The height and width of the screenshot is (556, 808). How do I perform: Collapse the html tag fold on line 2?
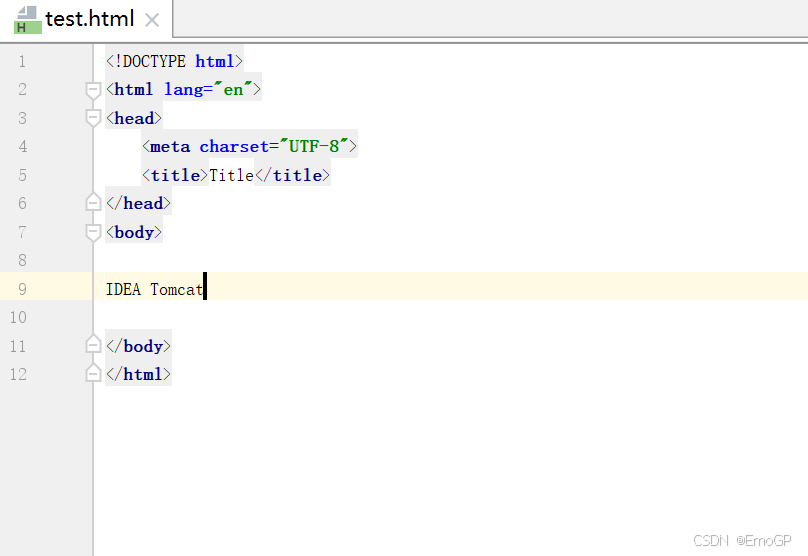click(x=93, y=91)
